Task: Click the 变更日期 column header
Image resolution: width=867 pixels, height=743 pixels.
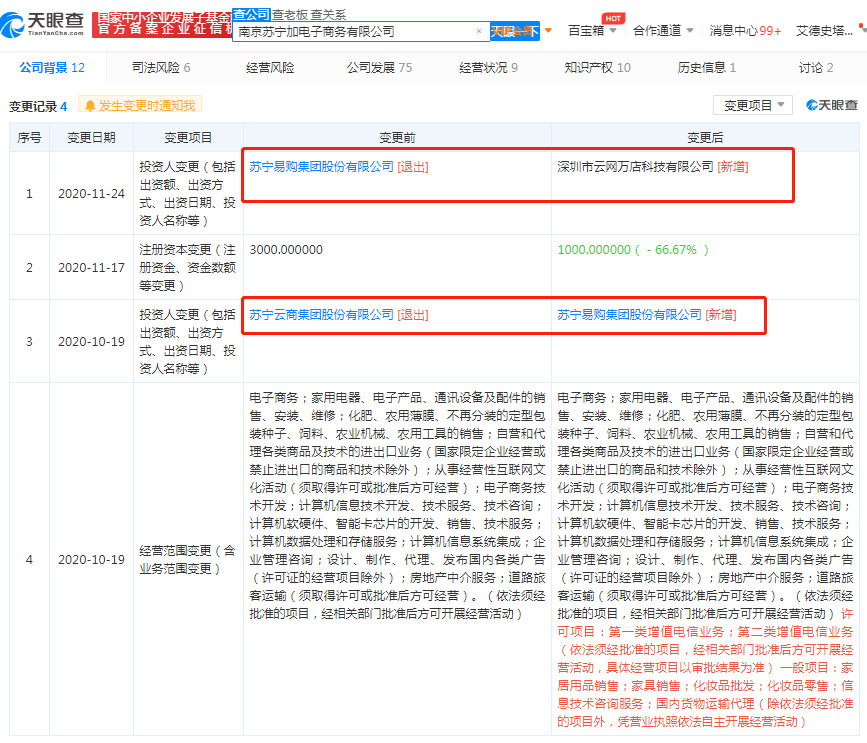Action: click(x=91, y=138)
